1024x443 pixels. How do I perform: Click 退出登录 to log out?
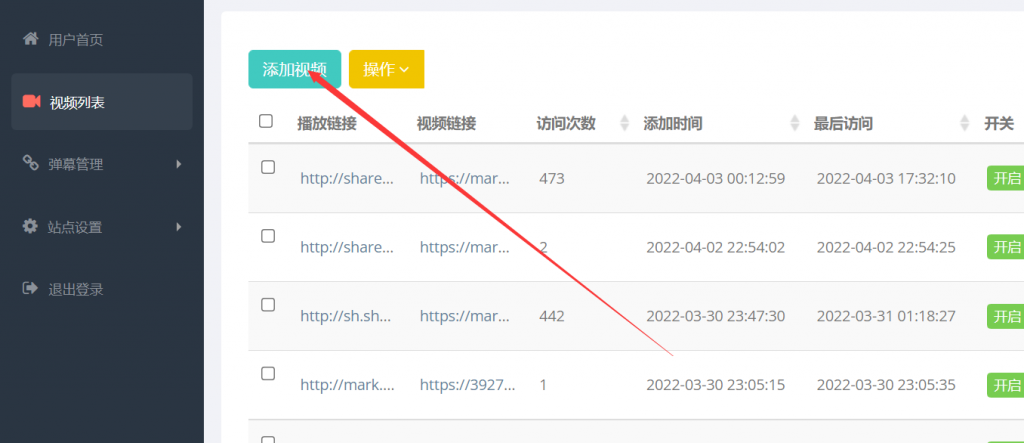click(76, 289)
